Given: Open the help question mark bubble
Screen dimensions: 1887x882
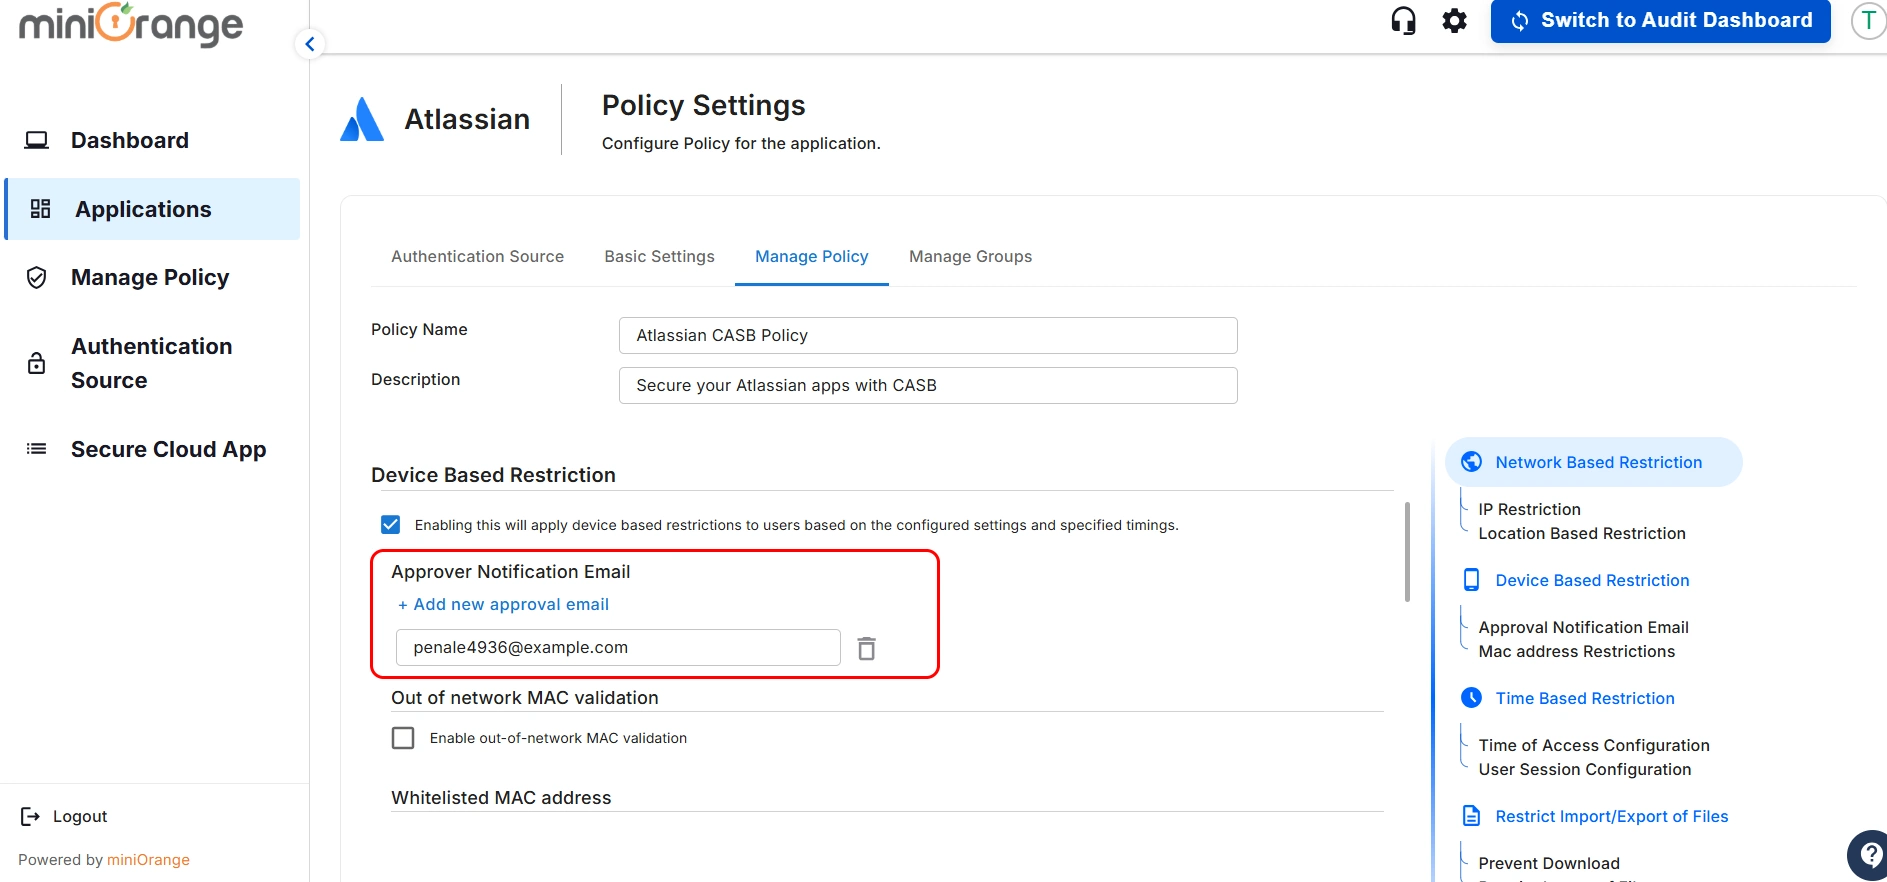Looking at the screenshot, I should click(x=1868, y=855).
